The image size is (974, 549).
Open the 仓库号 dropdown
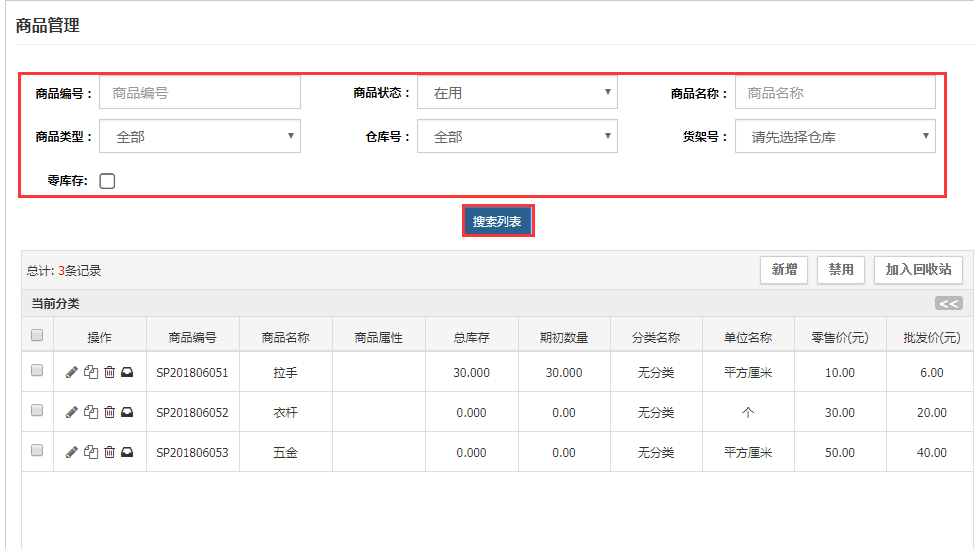pos(517,137)
